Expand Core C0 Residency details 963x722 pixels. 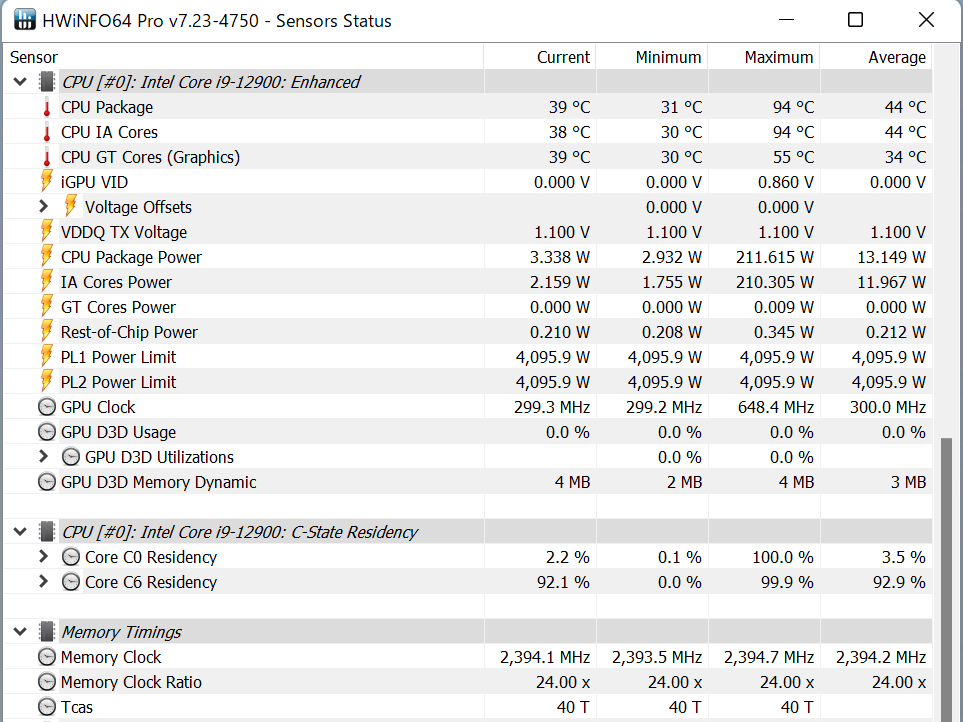tap(43, 557)
